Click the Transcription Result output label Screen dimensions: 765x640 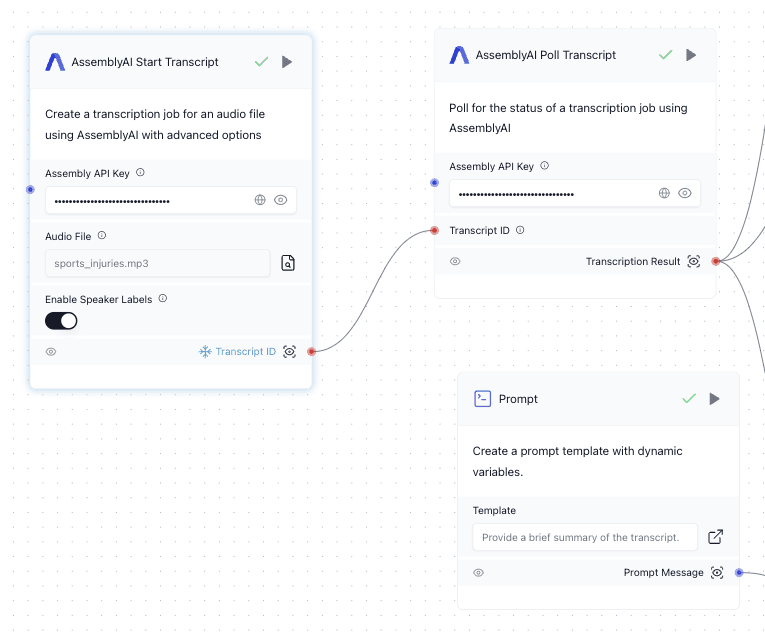(633, 261)
